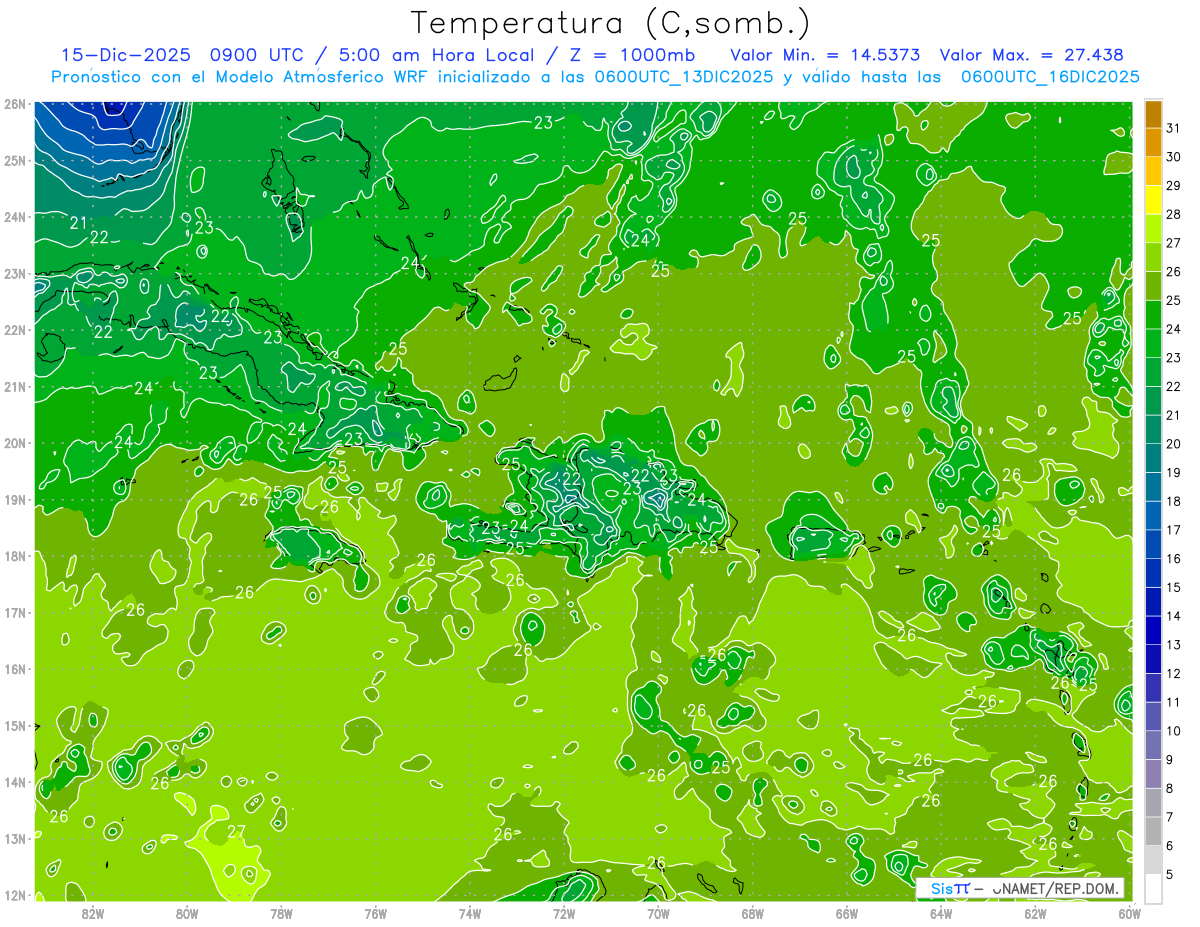Click the legend value 14
The width and height of the screenshot is (1200, 927).
point(1173,616)
